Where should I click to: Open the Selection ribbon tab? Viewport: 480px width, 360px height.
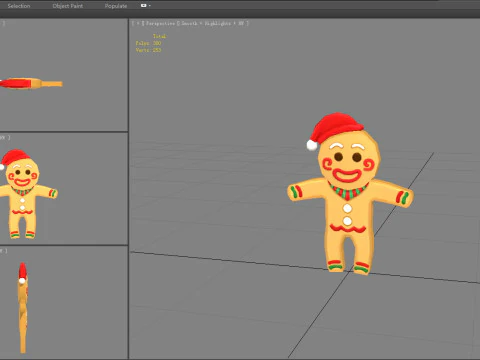point(19,6)
